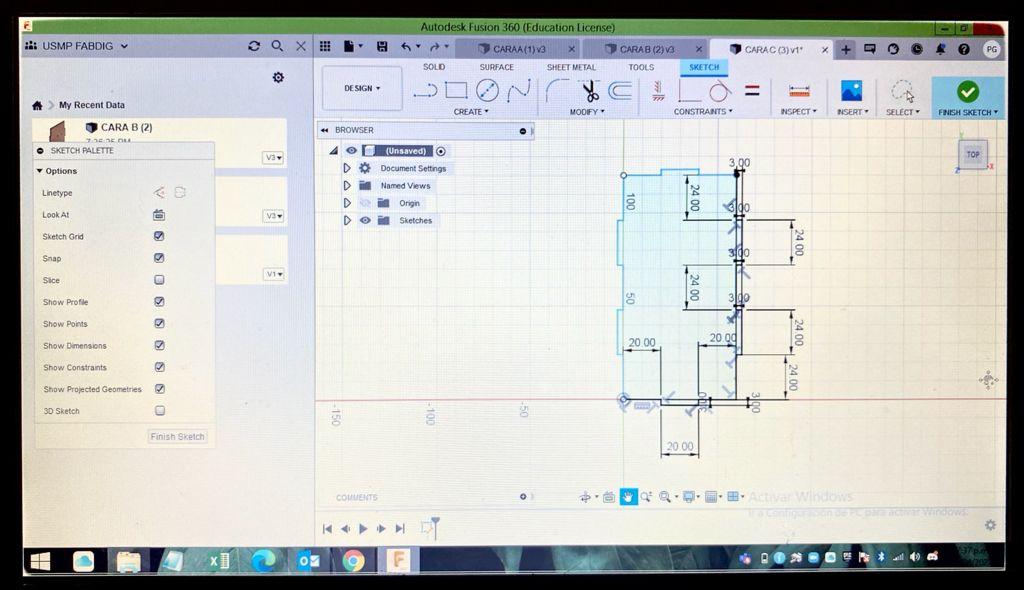Redo the last action
This screenshot has width=1024, height=590.
point(435,46)
